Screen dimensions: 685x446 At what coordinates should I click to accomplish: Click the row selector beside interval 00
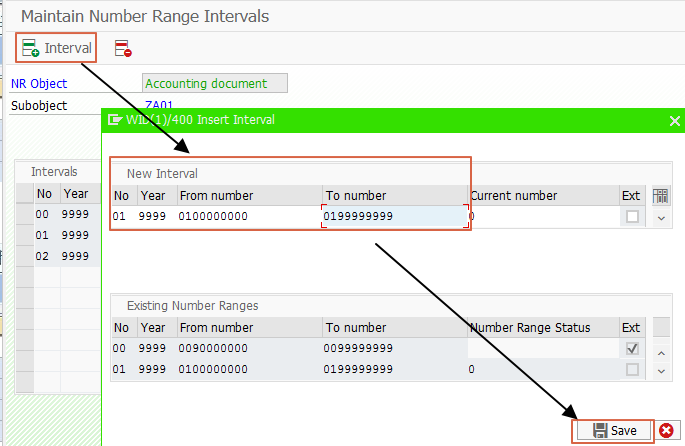click(25, 214)
